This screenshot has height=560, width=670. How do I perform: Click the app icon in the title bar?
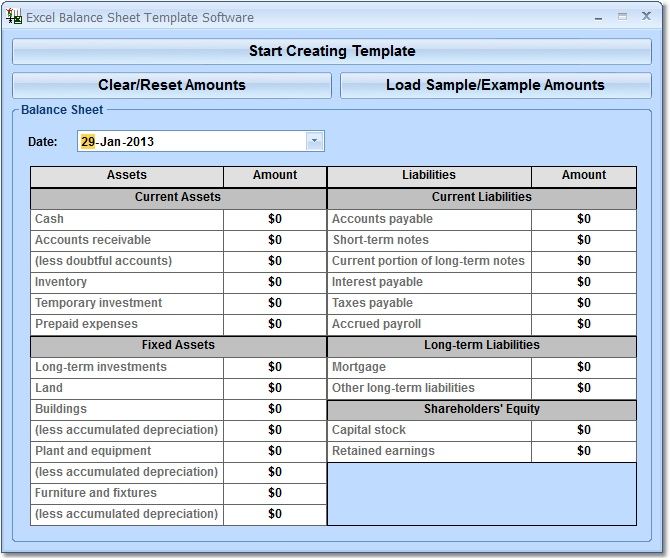[14, 17]
